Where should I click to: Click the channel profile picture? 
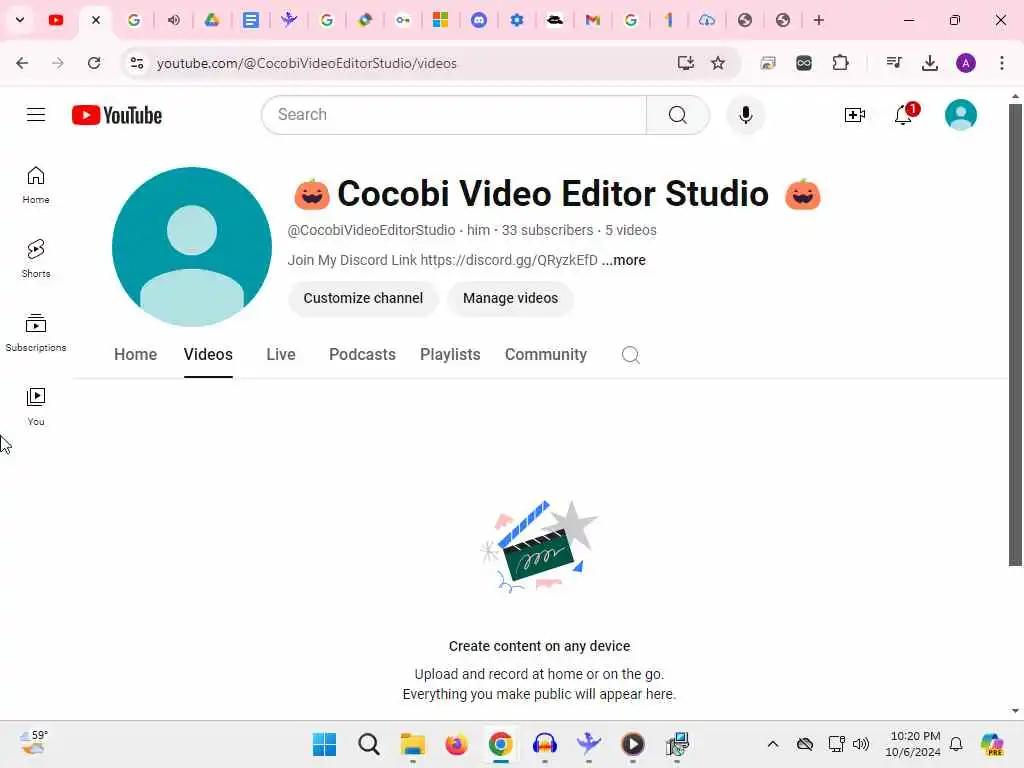191,247
